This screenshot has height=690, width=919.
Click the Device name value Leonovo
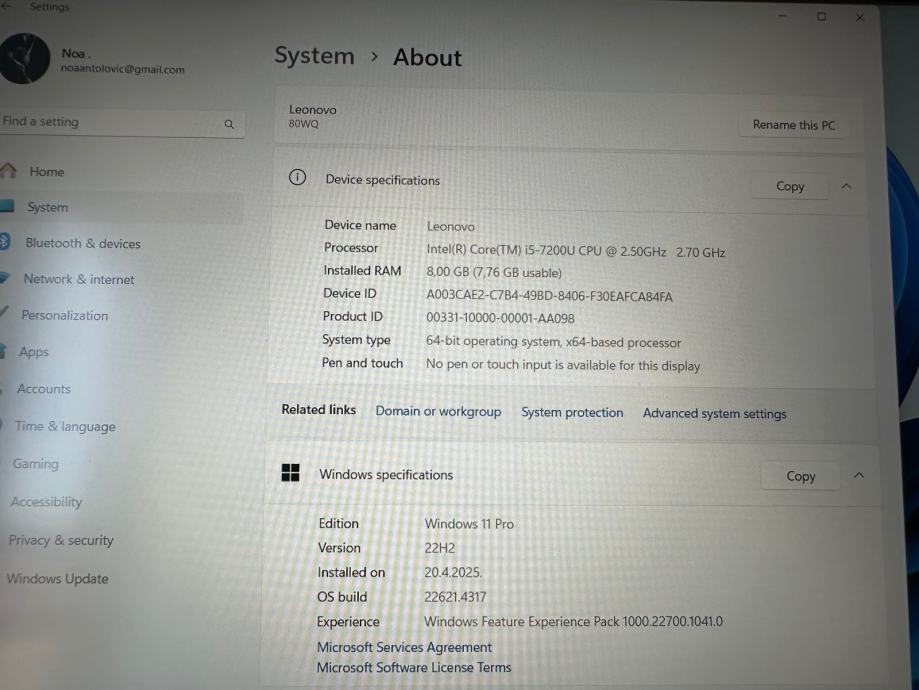[x=451, y=226]
